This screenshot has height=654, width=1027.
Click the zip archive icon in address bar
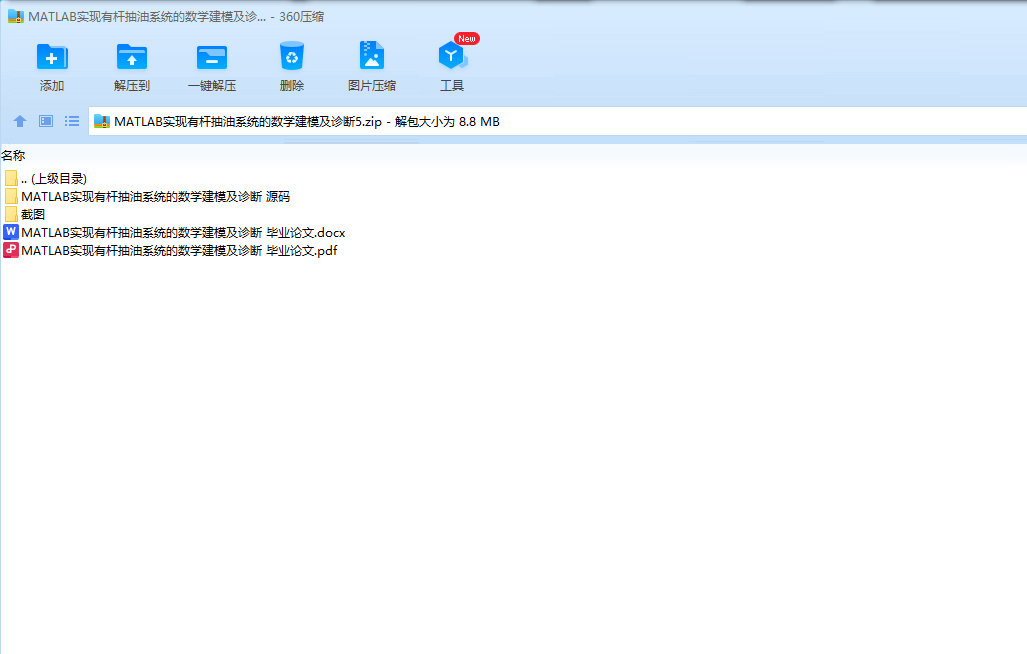pos(102,122)
